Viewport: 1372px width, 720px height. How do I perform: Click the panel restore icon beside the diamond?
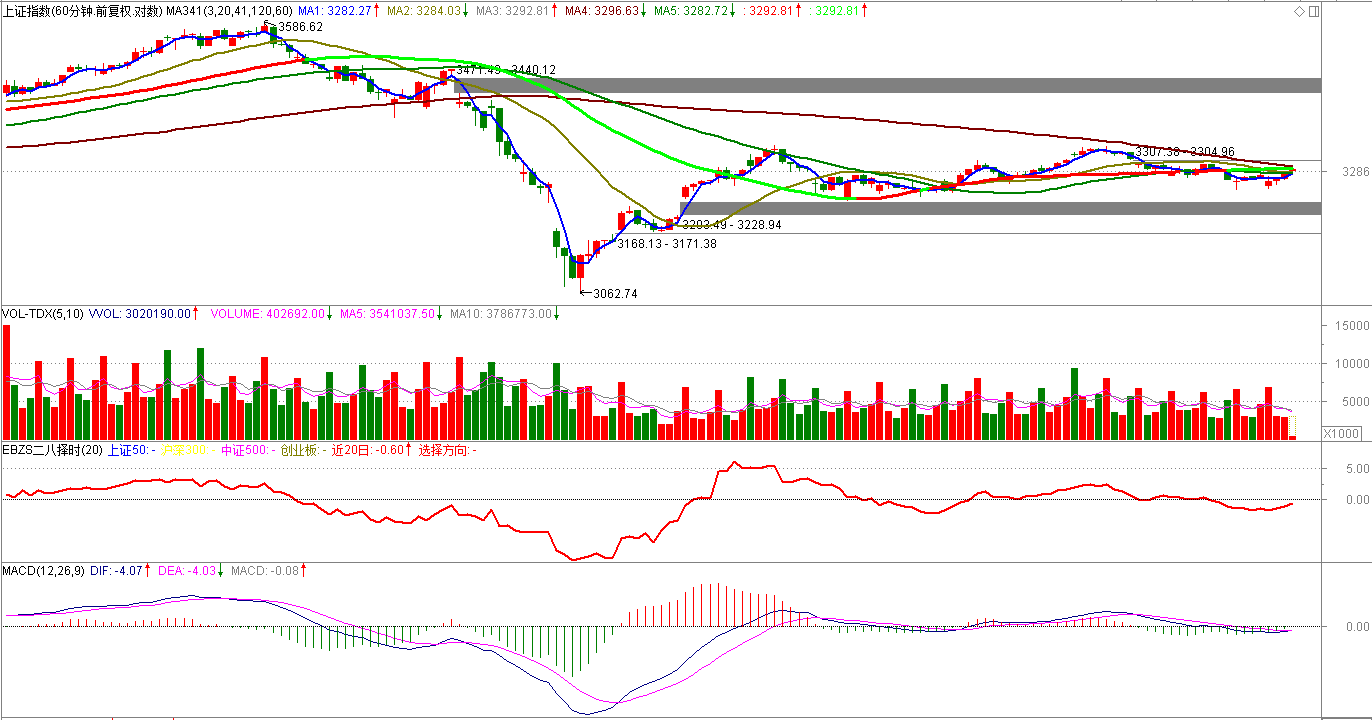coord(1313,11)
